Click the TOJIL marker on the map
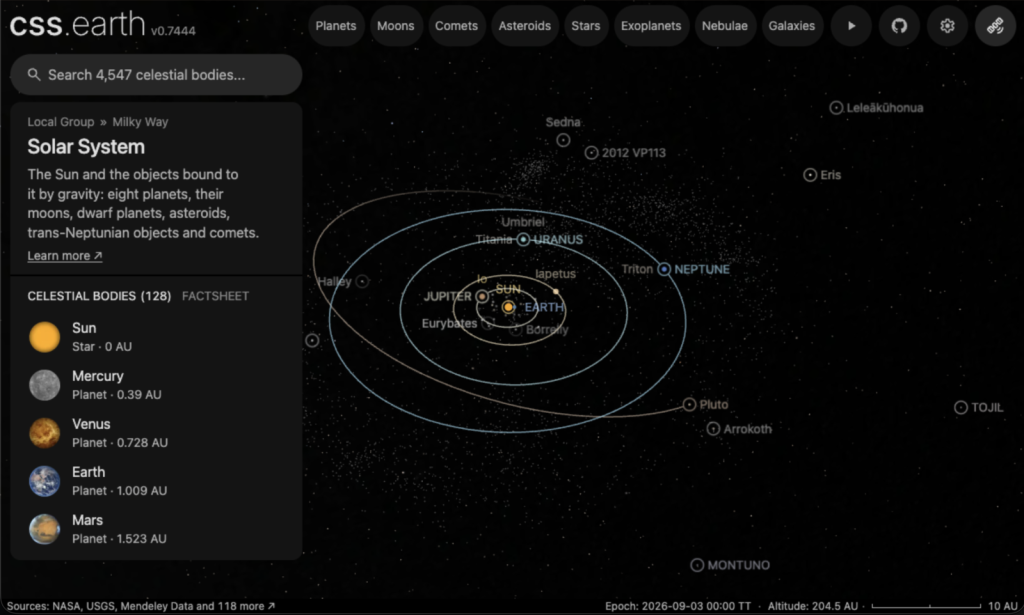 click(x=961, y=407)
